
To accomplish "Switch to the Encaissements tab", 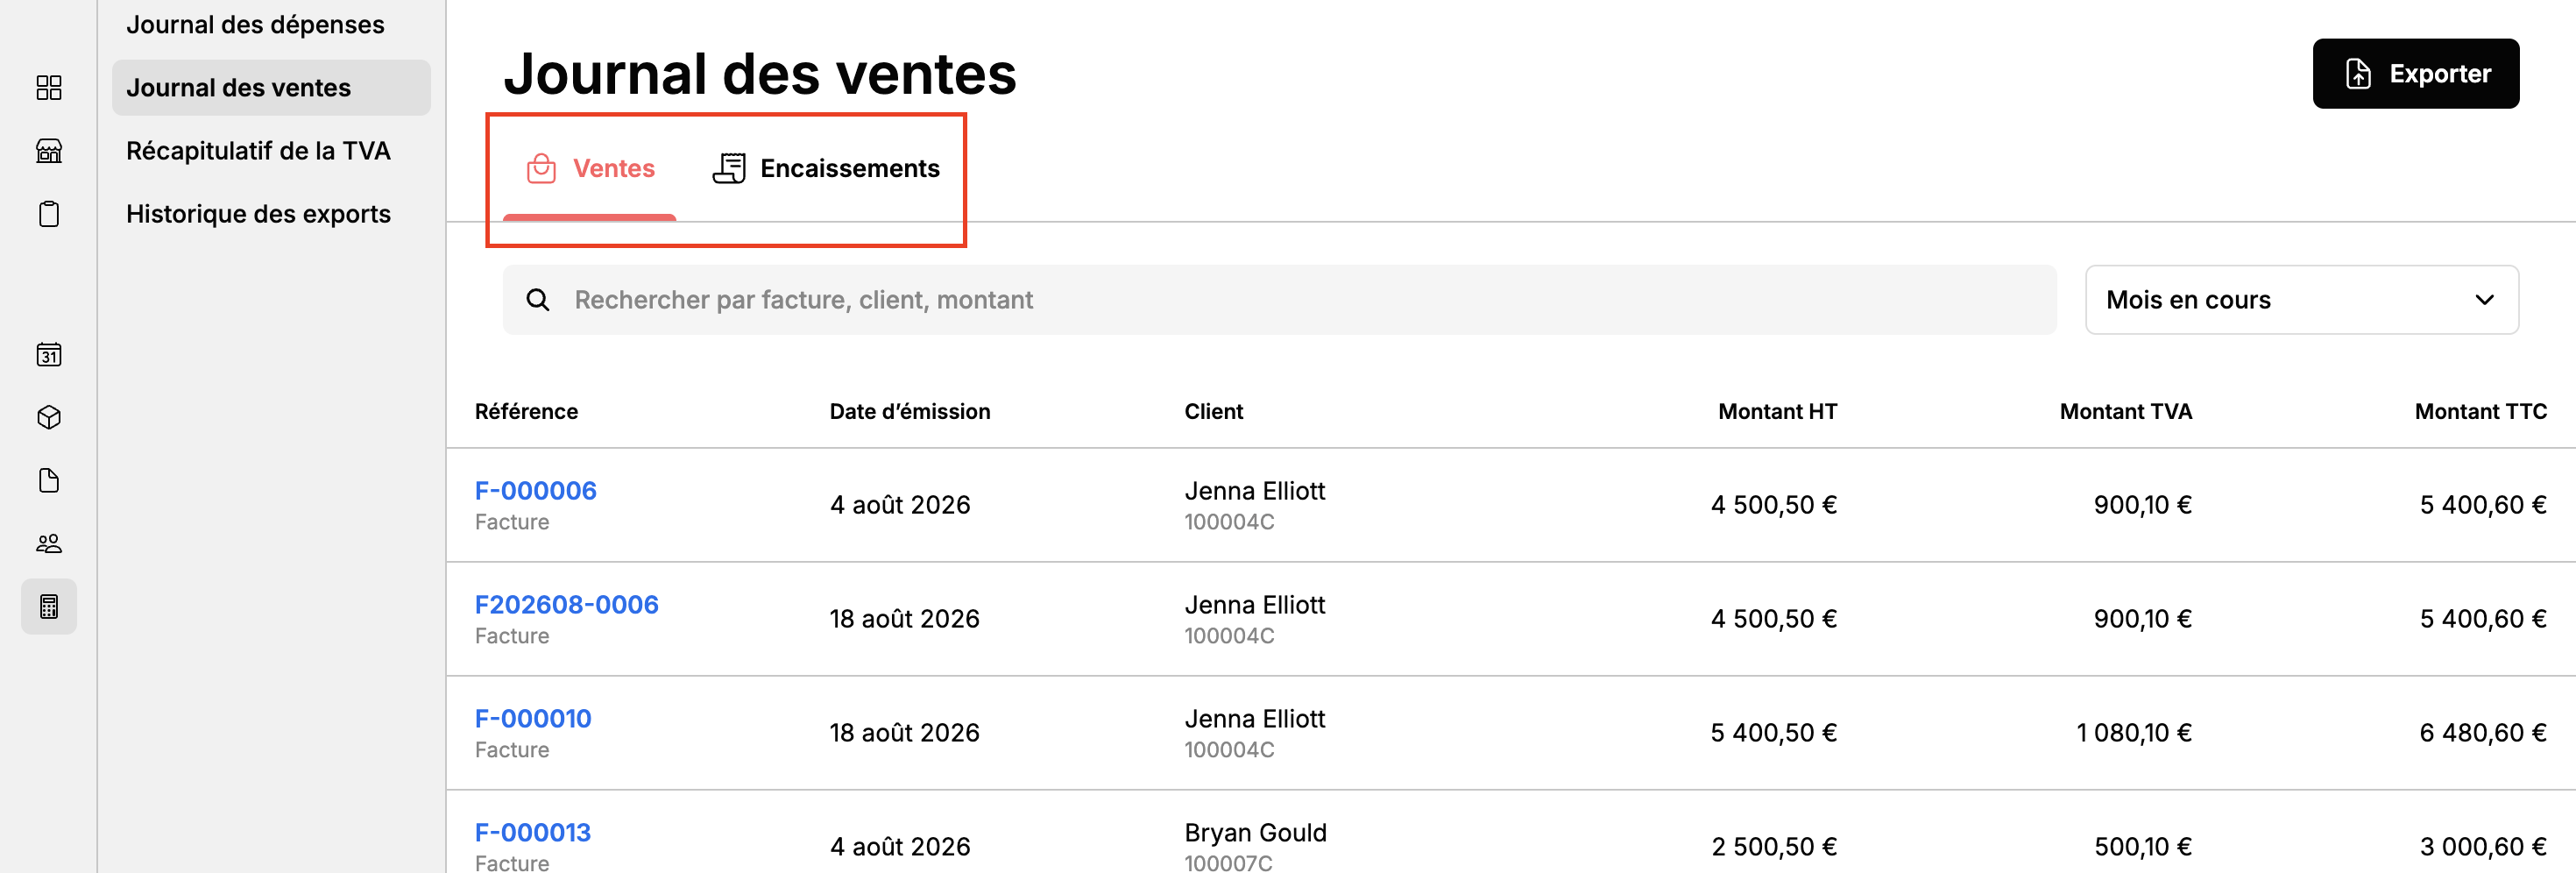I will point(826,168).
